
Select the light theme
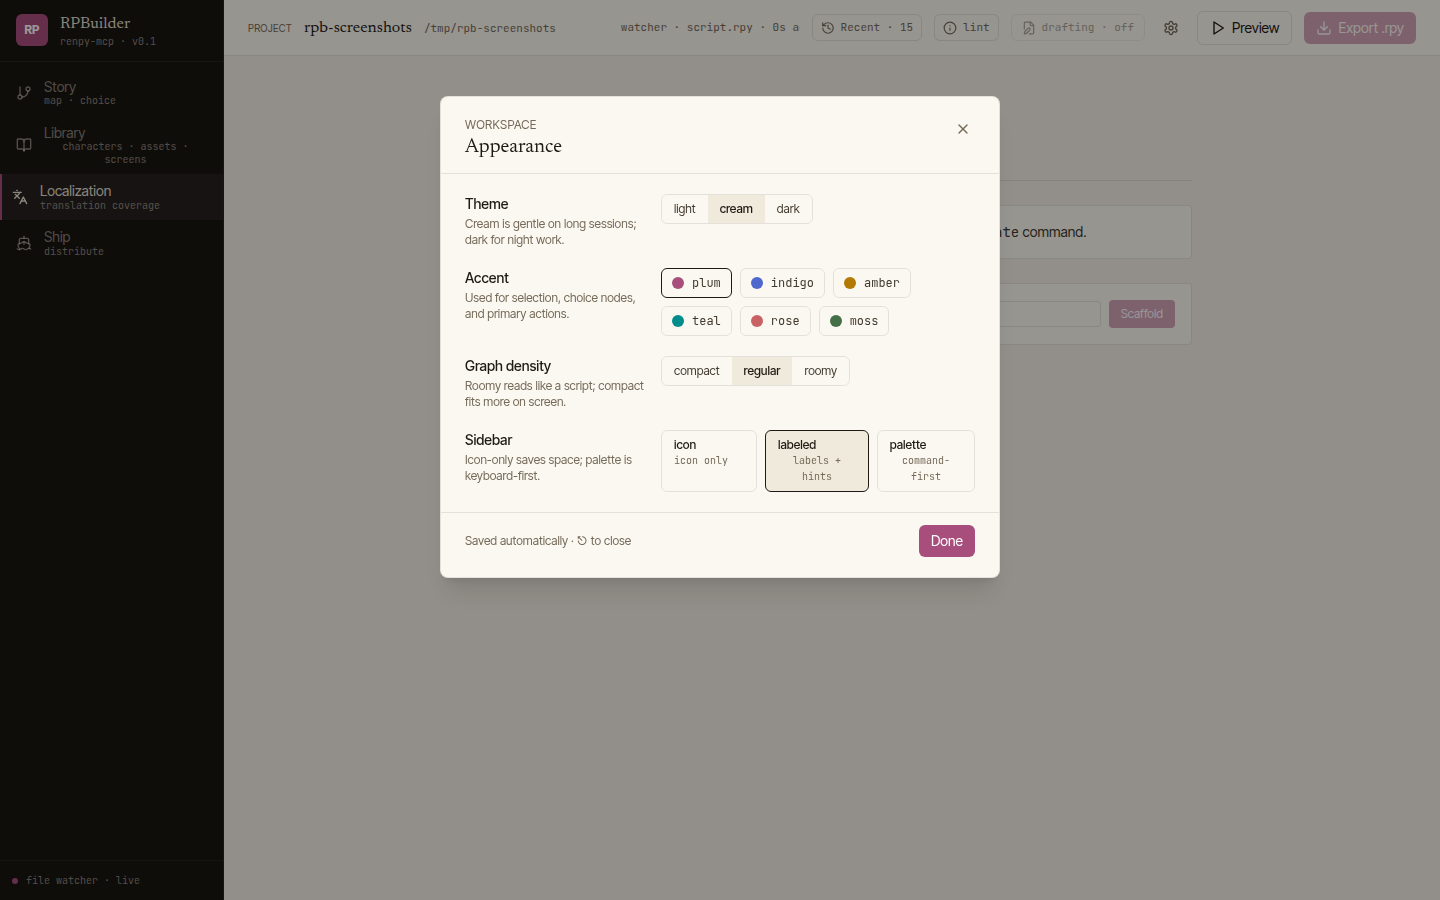click(x=684, y=209)
